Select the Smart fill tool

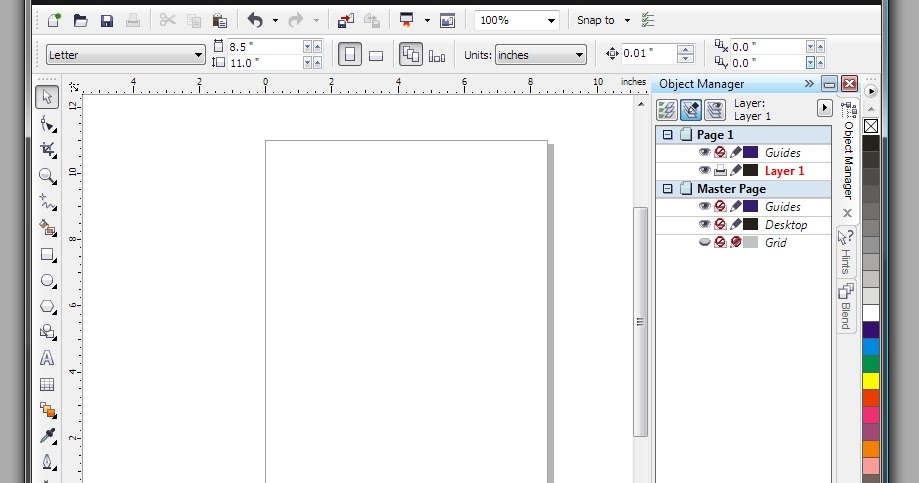(47, 227)
